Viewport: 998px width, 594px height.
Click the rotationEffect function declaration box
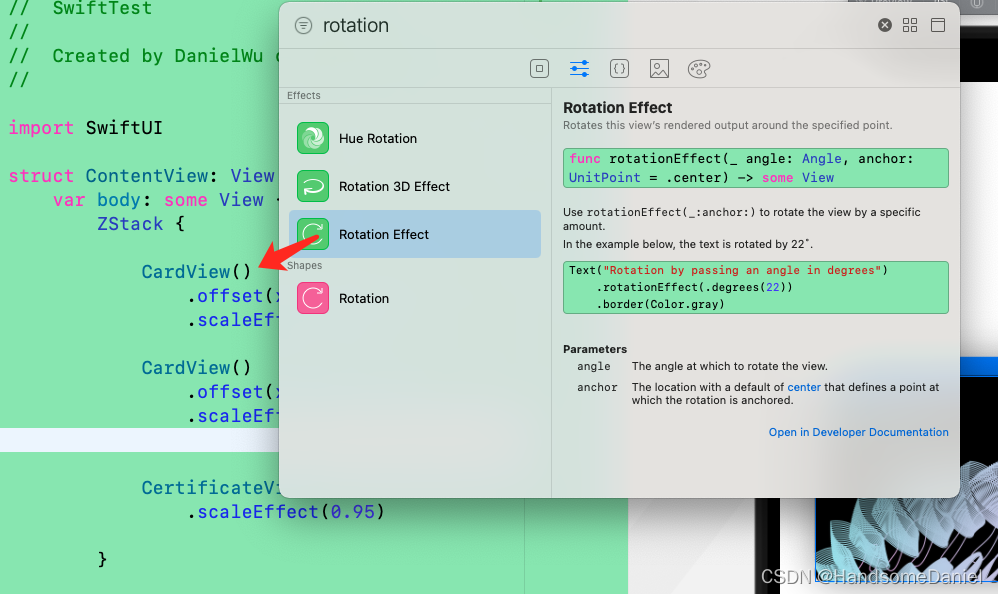pos(756,168)
